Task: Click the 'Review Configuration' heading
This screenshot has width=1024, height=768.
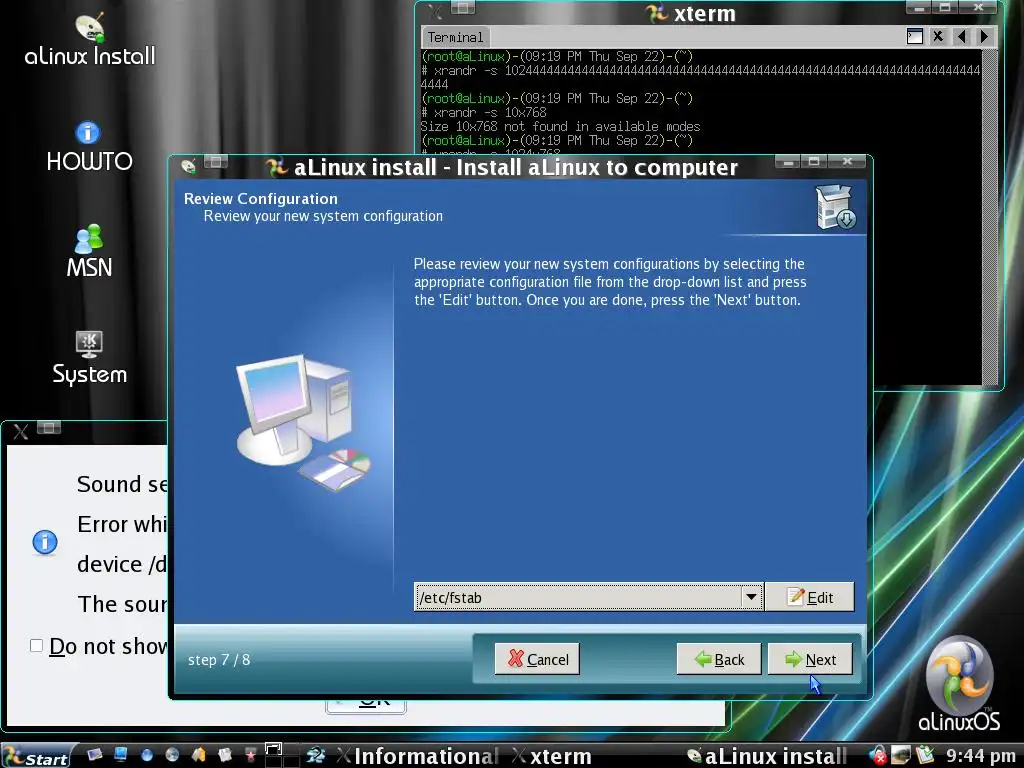Action: 261,199
